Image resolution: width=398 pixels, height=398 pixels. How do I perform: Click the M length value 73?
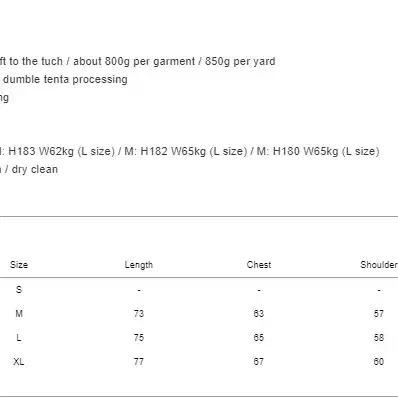(x=139, y=313)
